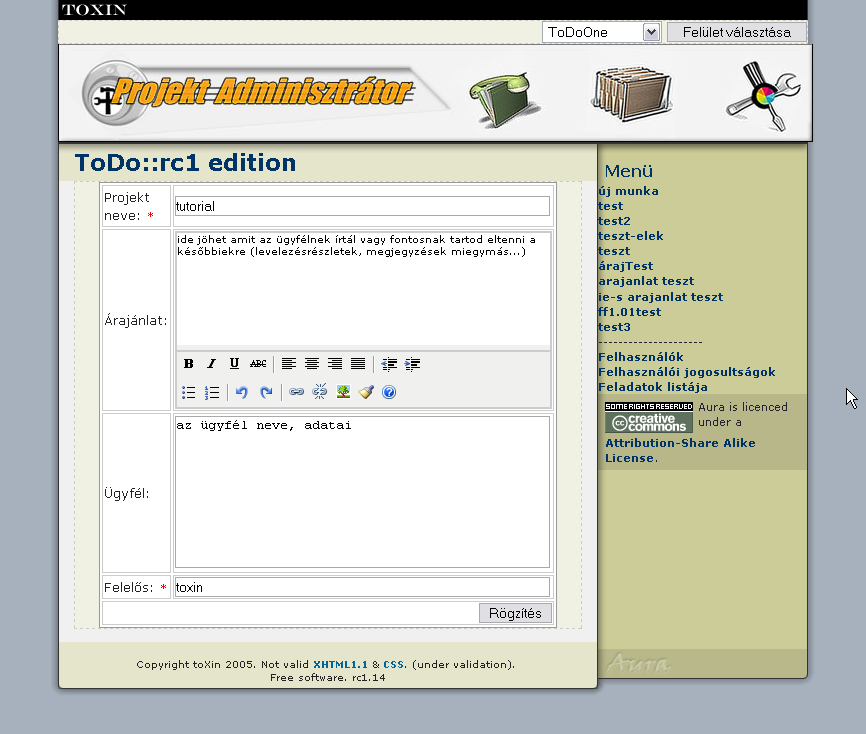
Task: Open új munka in the menu
Action: (628, 191)
